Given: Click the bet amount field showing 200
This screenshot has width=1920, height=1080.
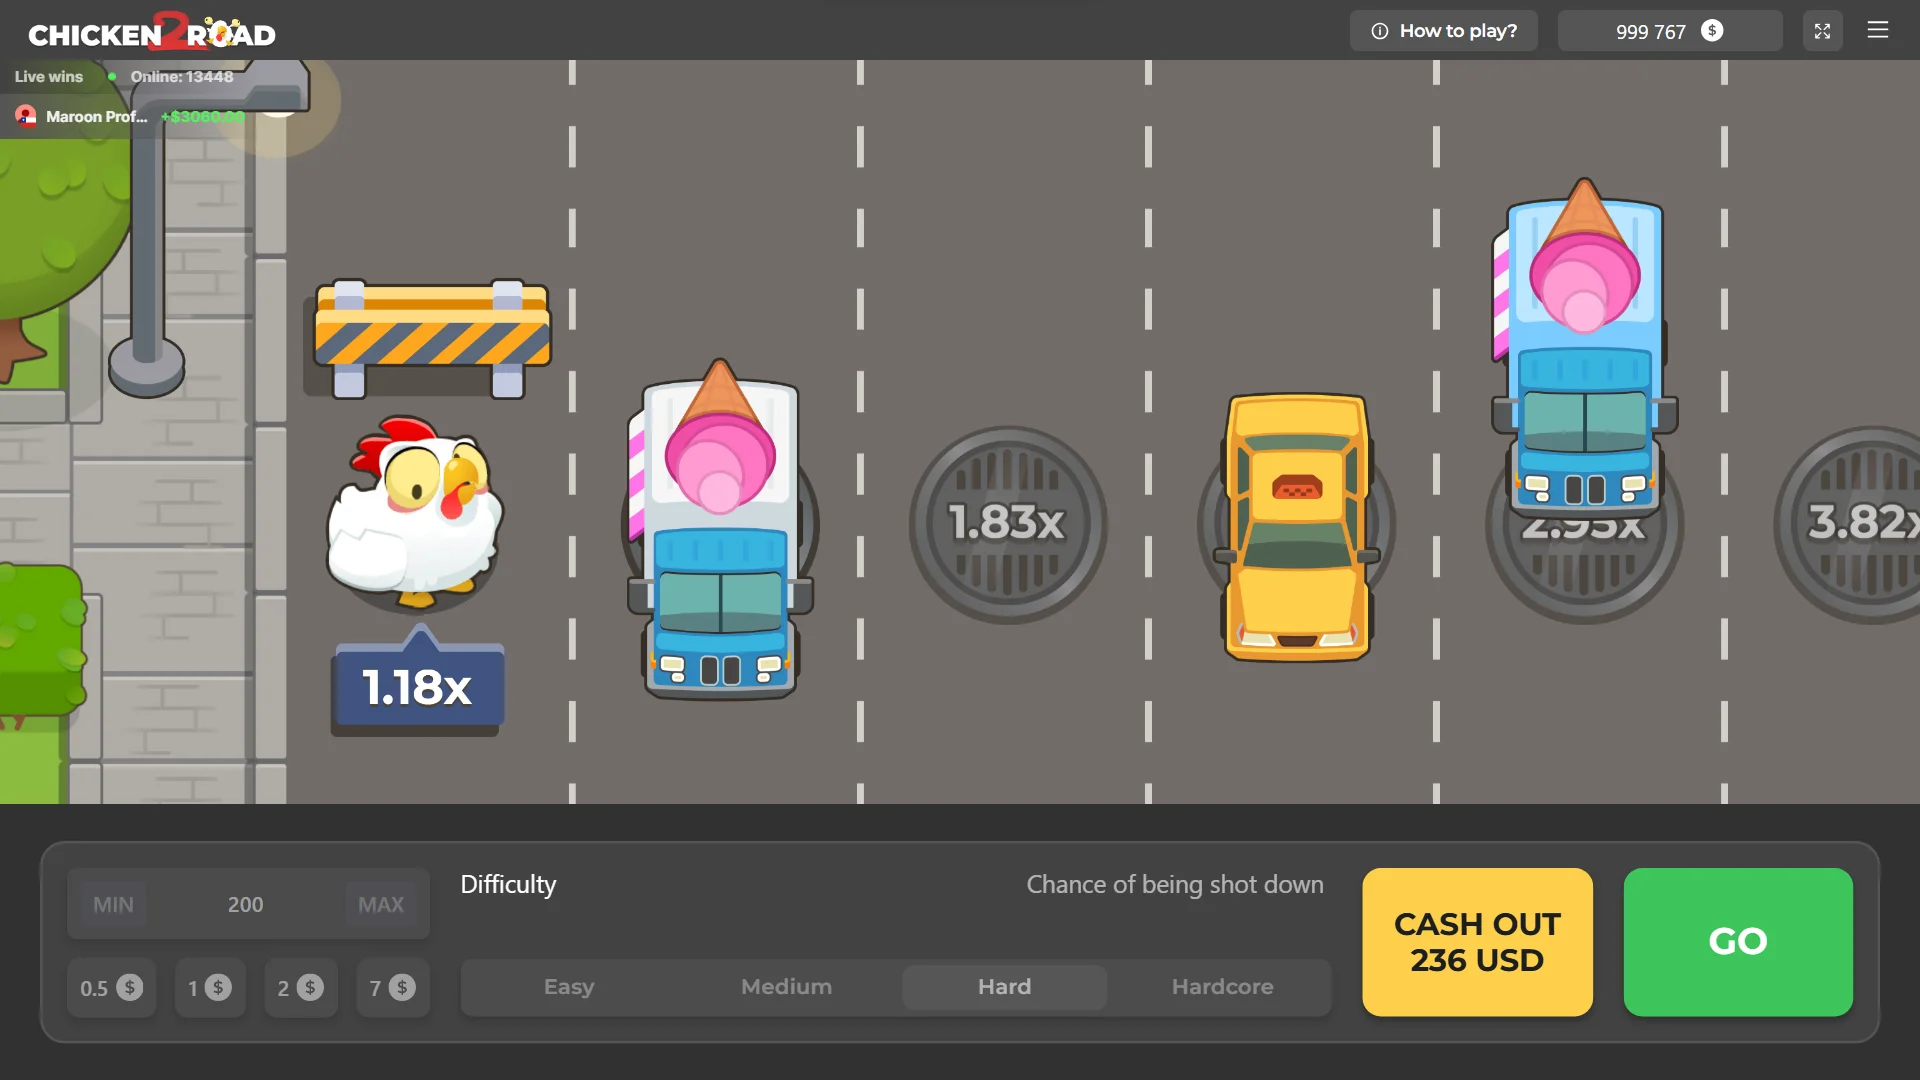Looking at the screenshot, I should [x=246, y=904].
